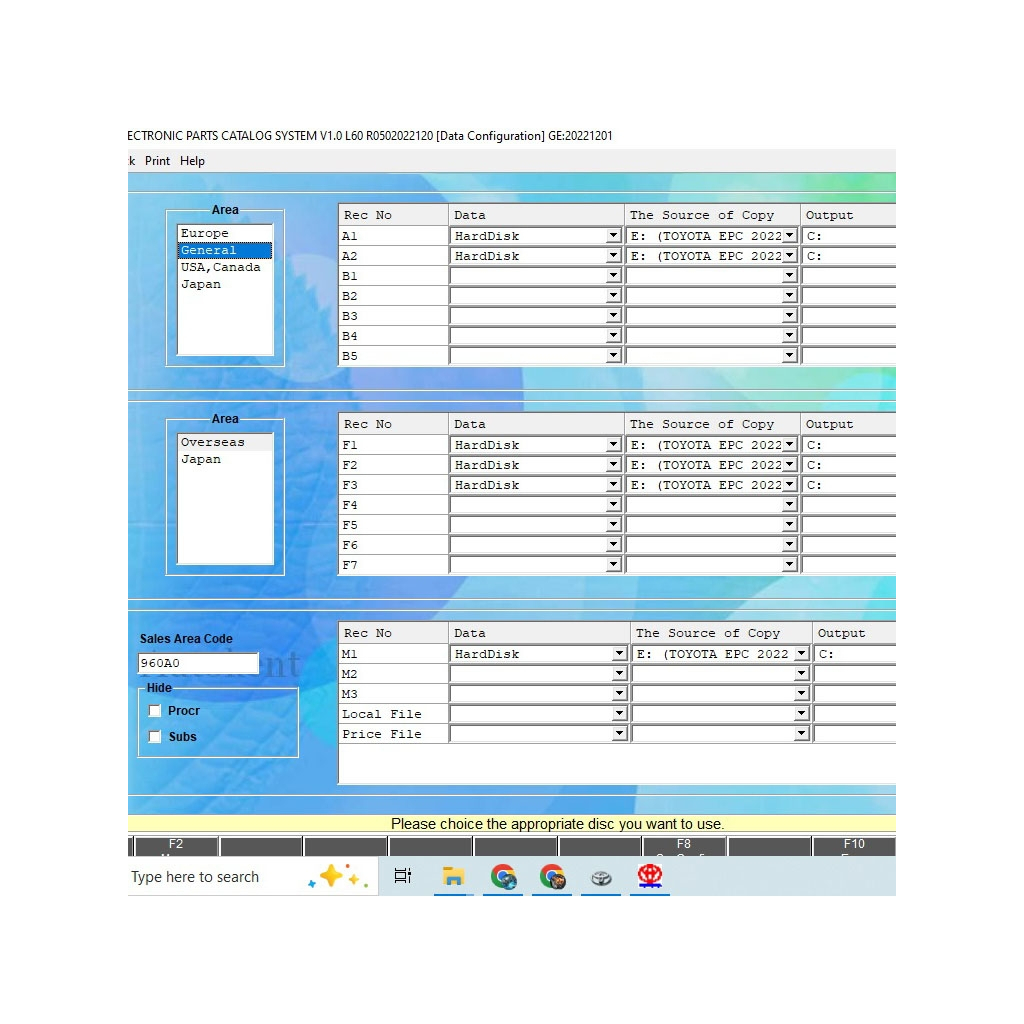Tick the Subs hide checkbox
Image resolution: width=1024 pixels, height=1024 pixels.
[155, 737]
